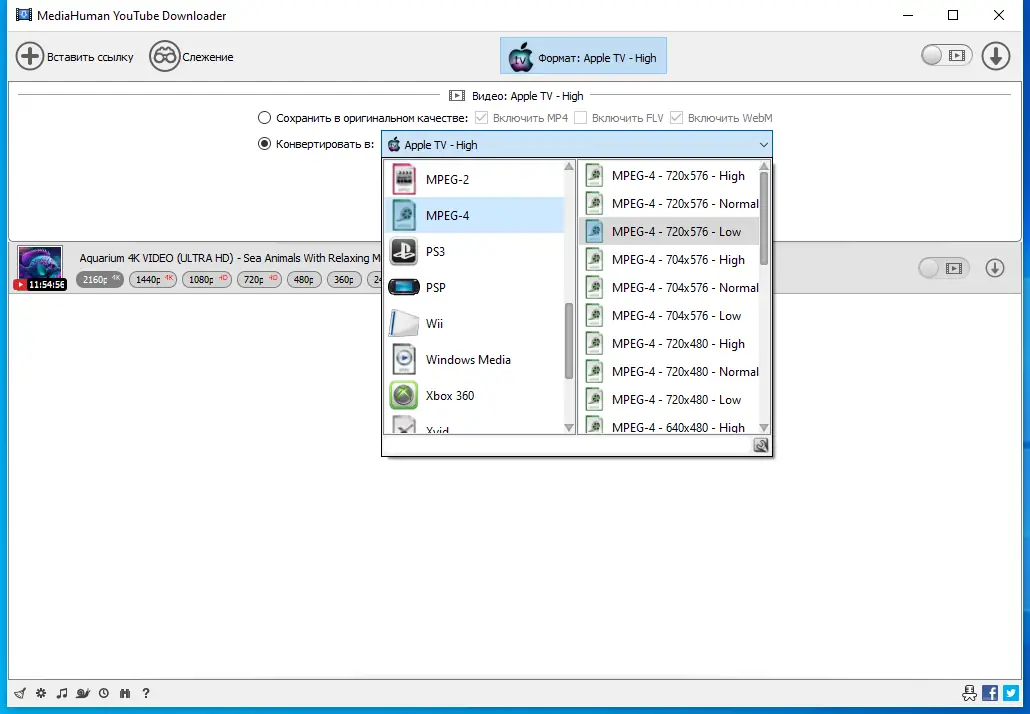Image resolution: width=1030 pixels, height=714 pixels.
Task: Click the preset list scroll-up arrow
Action: point(764,166)
